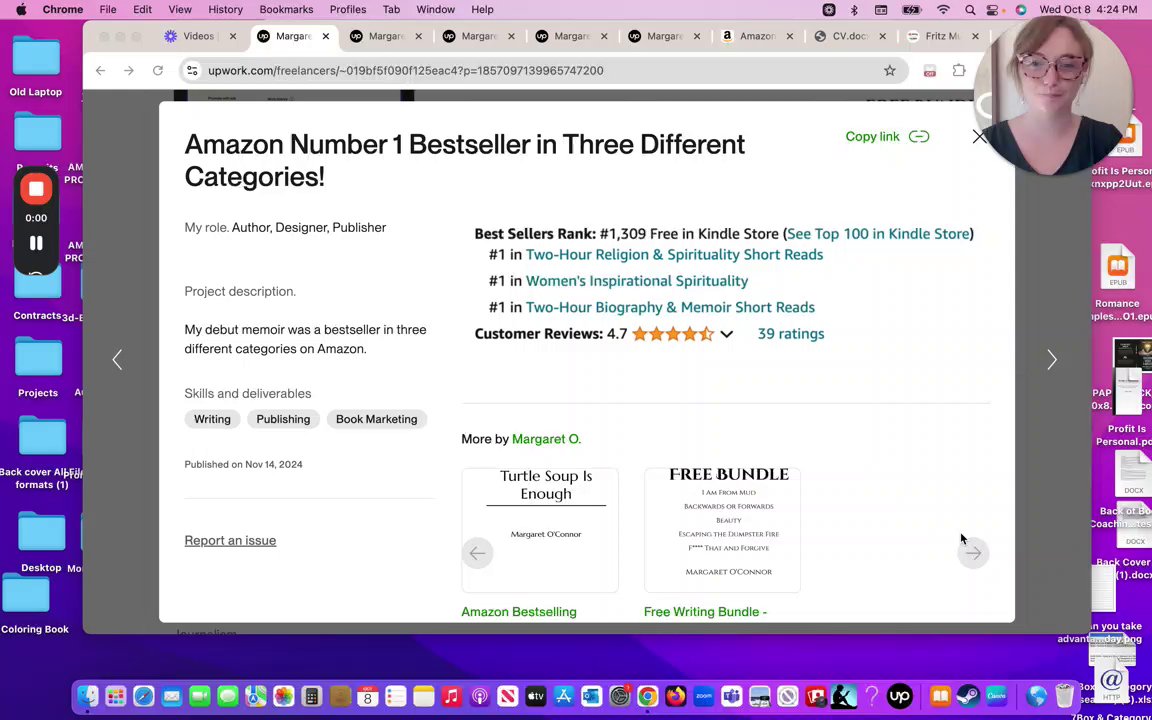Open Mail in the Dock
This screenshot has width=1152, height=720.
(x=171, y=695)
